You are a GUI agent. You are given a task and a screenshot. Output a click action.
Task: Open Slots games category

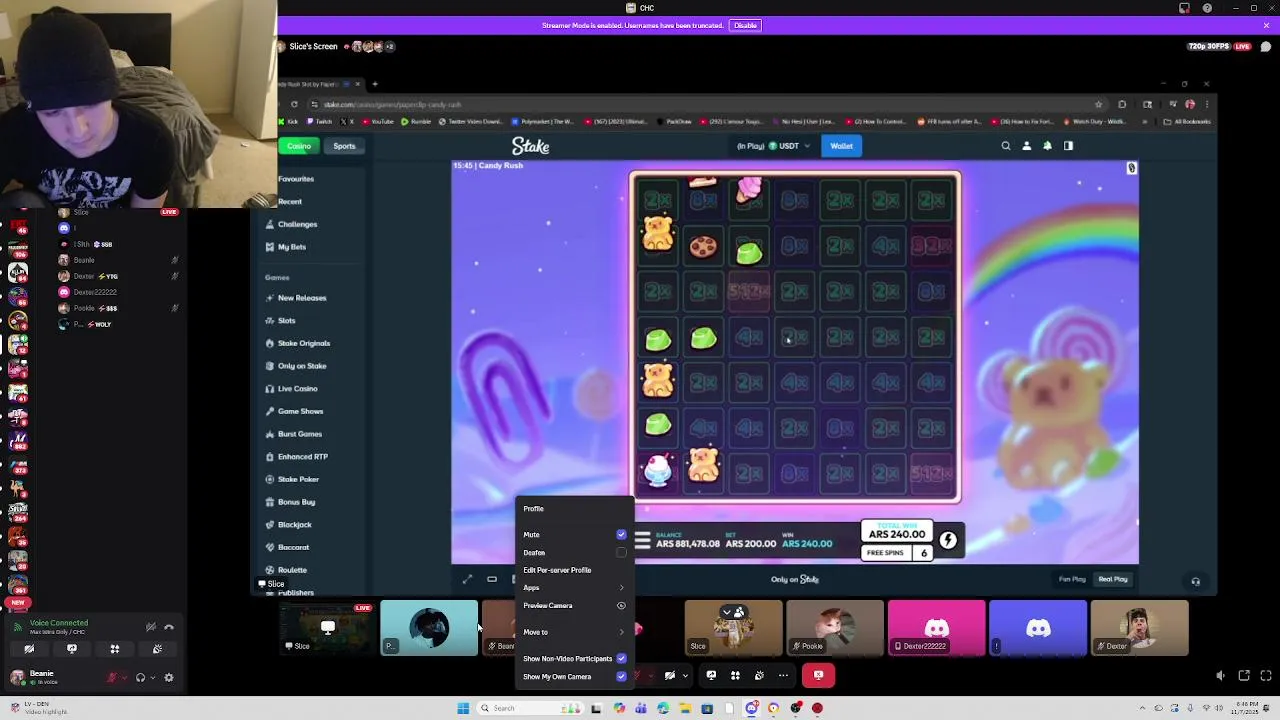pyautogui.click(x=286, y=321)
